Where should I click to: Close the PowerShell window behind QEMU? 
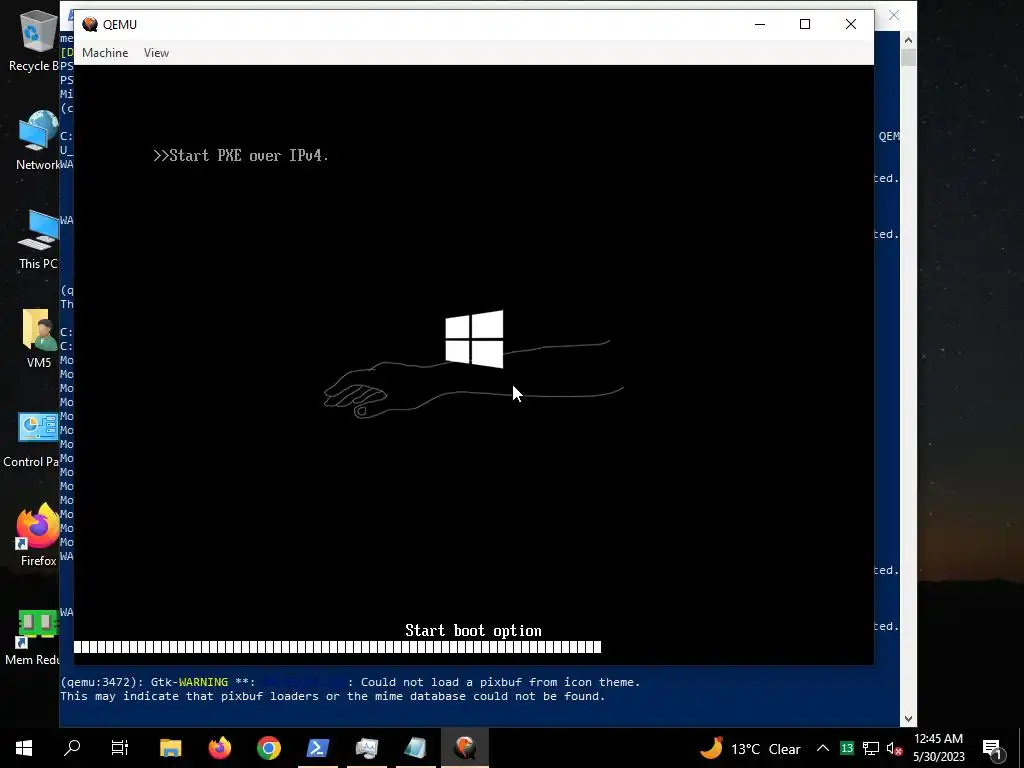(x=894, y=15)
